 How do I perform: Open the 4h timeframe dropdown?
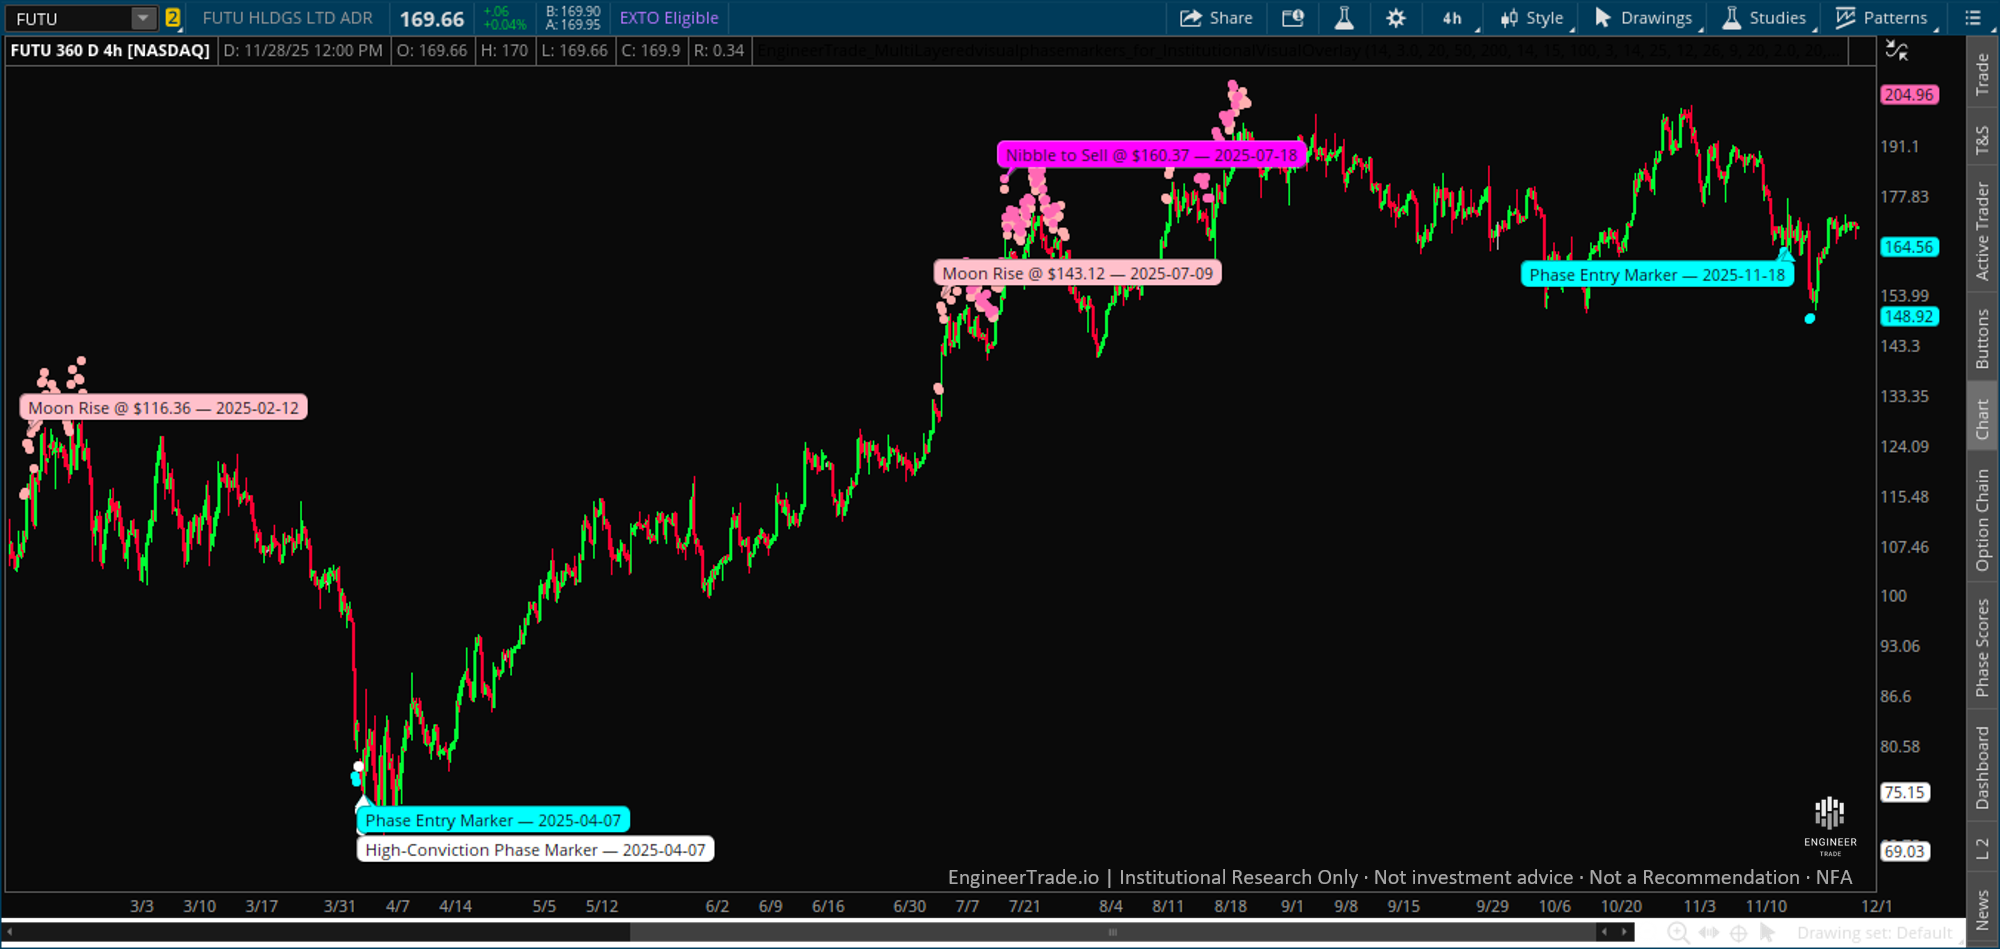(x=1453, y=18)
